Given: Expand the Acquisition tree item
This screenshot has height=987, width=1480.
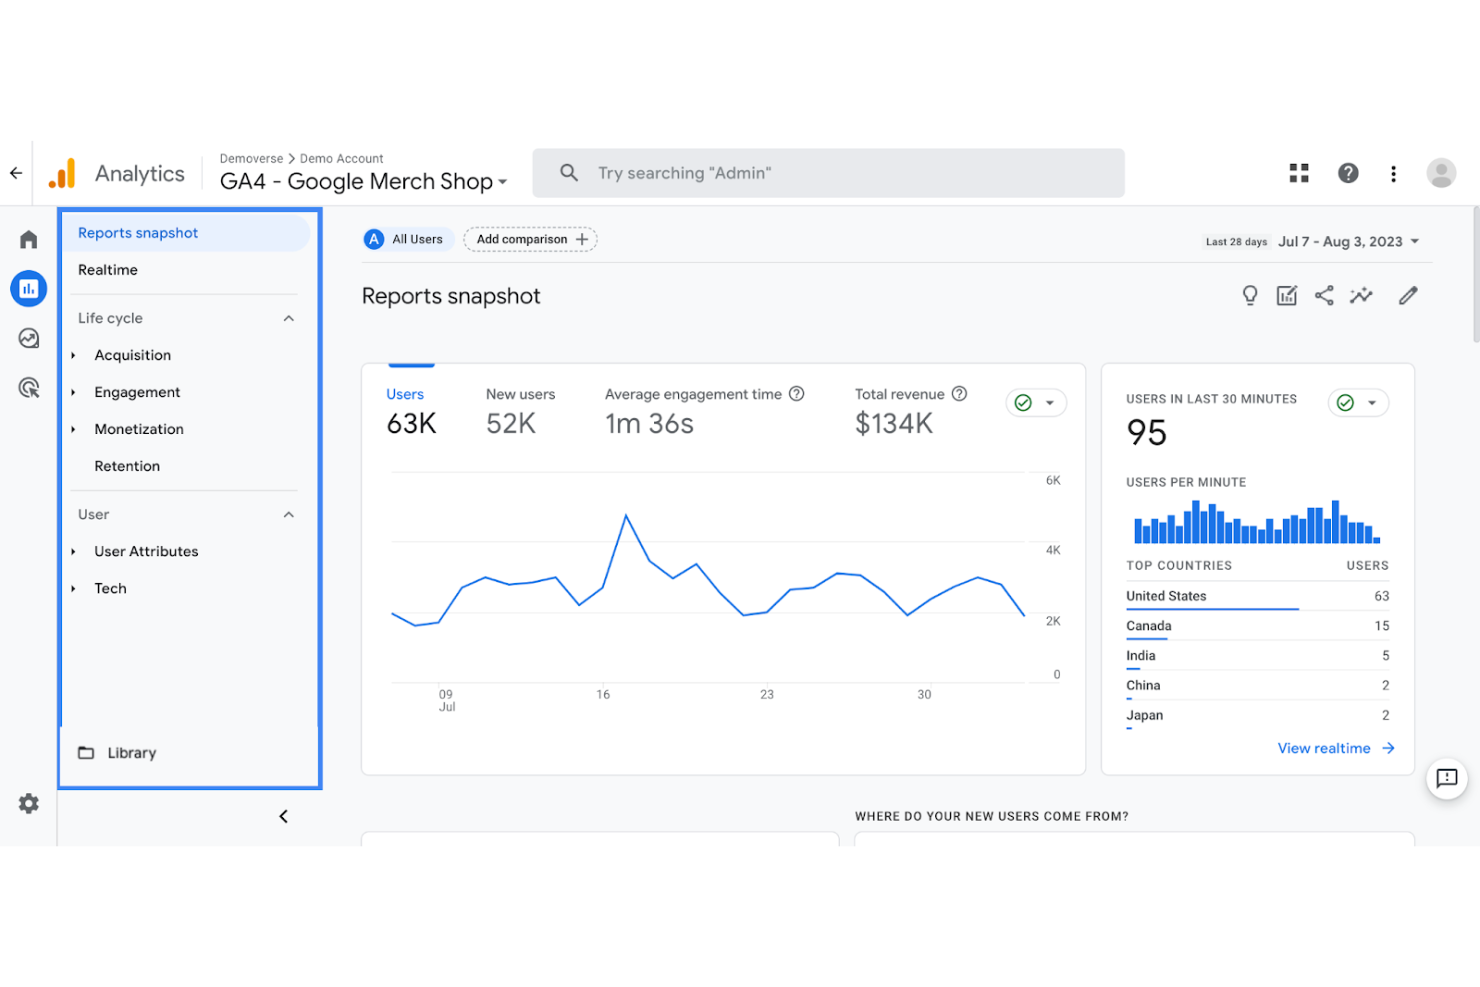Looking at the screenshot, I should [73, 355].
